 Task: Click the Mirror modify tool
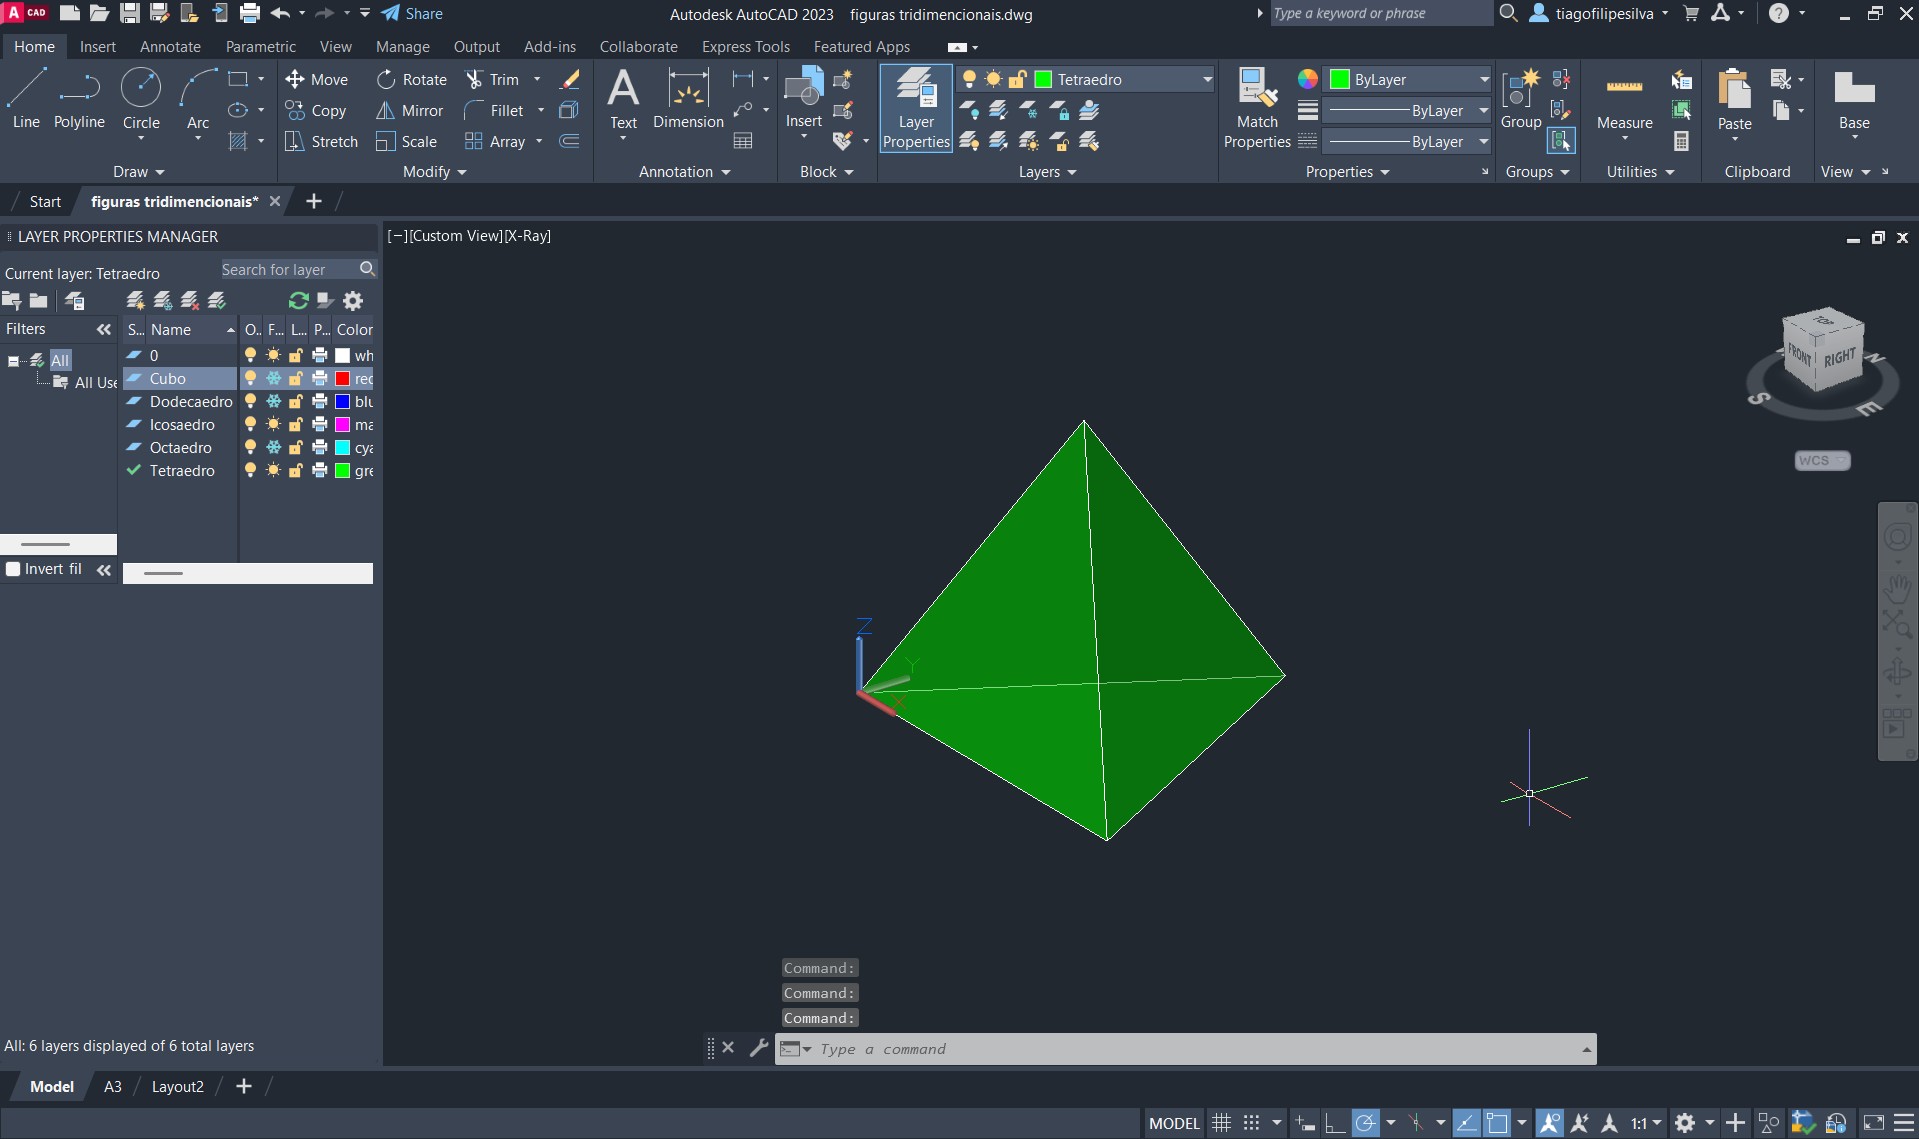[410, 111]
